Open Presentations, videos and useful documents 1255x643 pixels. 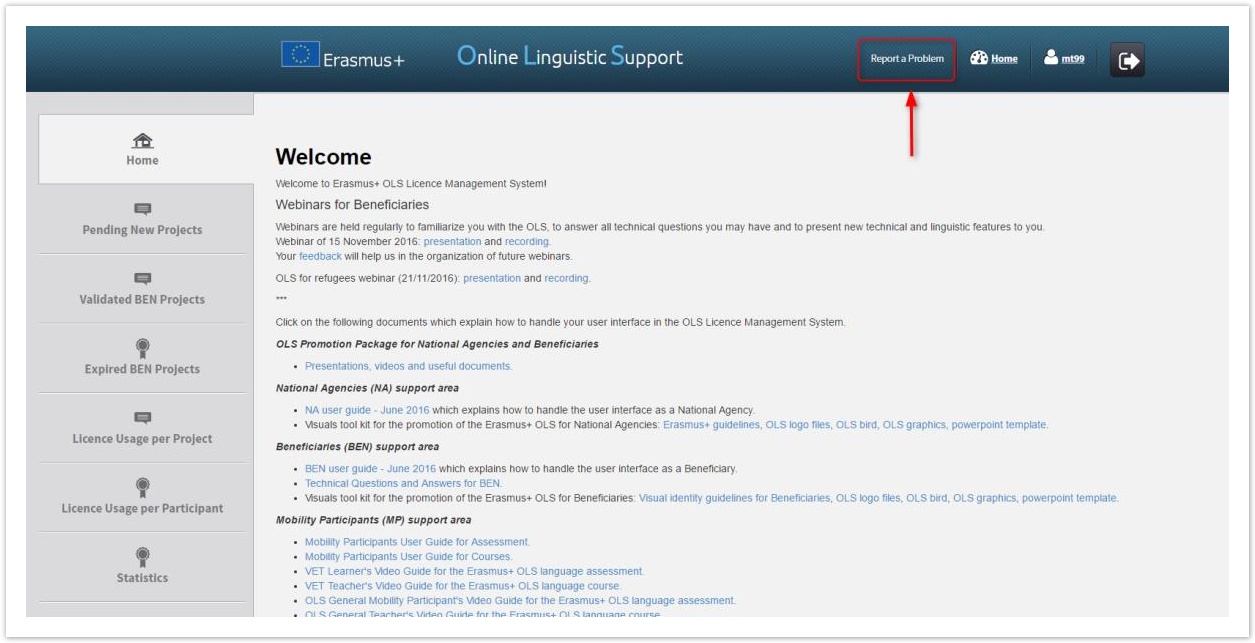coord(408,366)
